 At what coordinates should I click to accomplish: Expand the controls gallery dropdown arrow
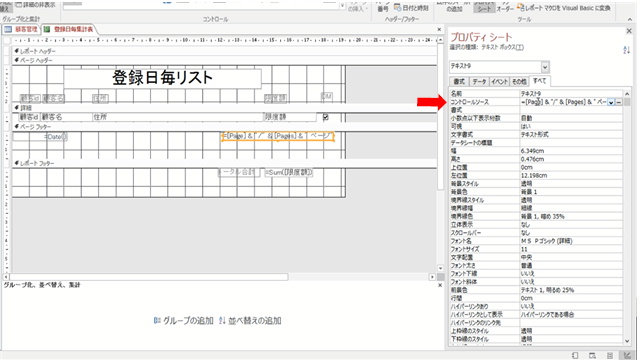342,6
